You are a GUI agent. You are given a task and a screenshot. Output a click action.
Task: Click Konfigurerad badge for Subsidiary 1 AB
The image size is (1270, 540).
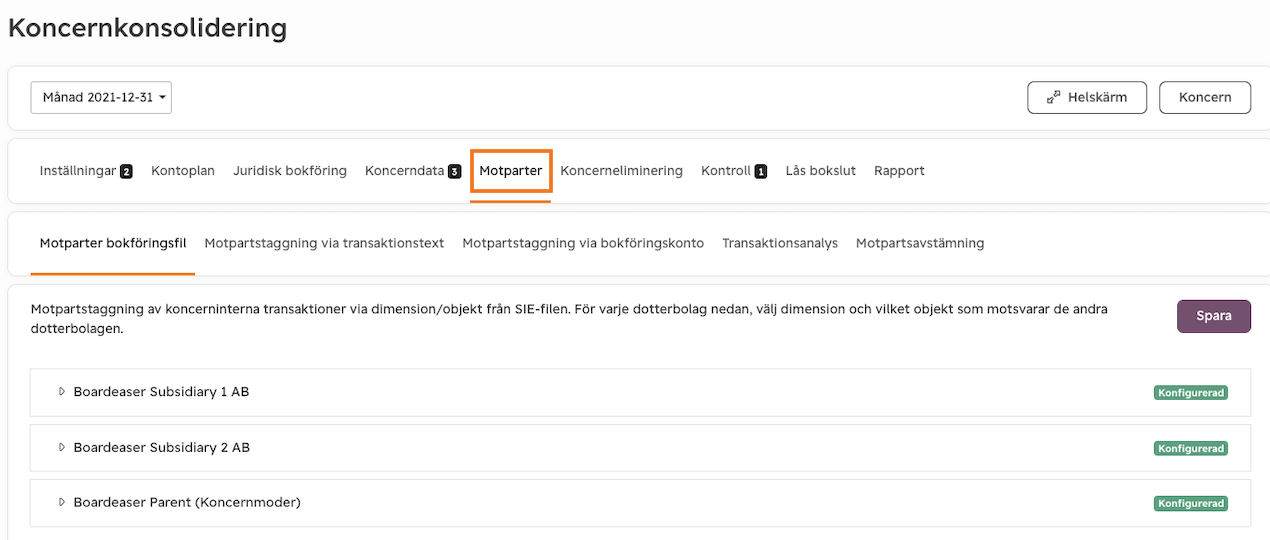tap(1190, 393)
